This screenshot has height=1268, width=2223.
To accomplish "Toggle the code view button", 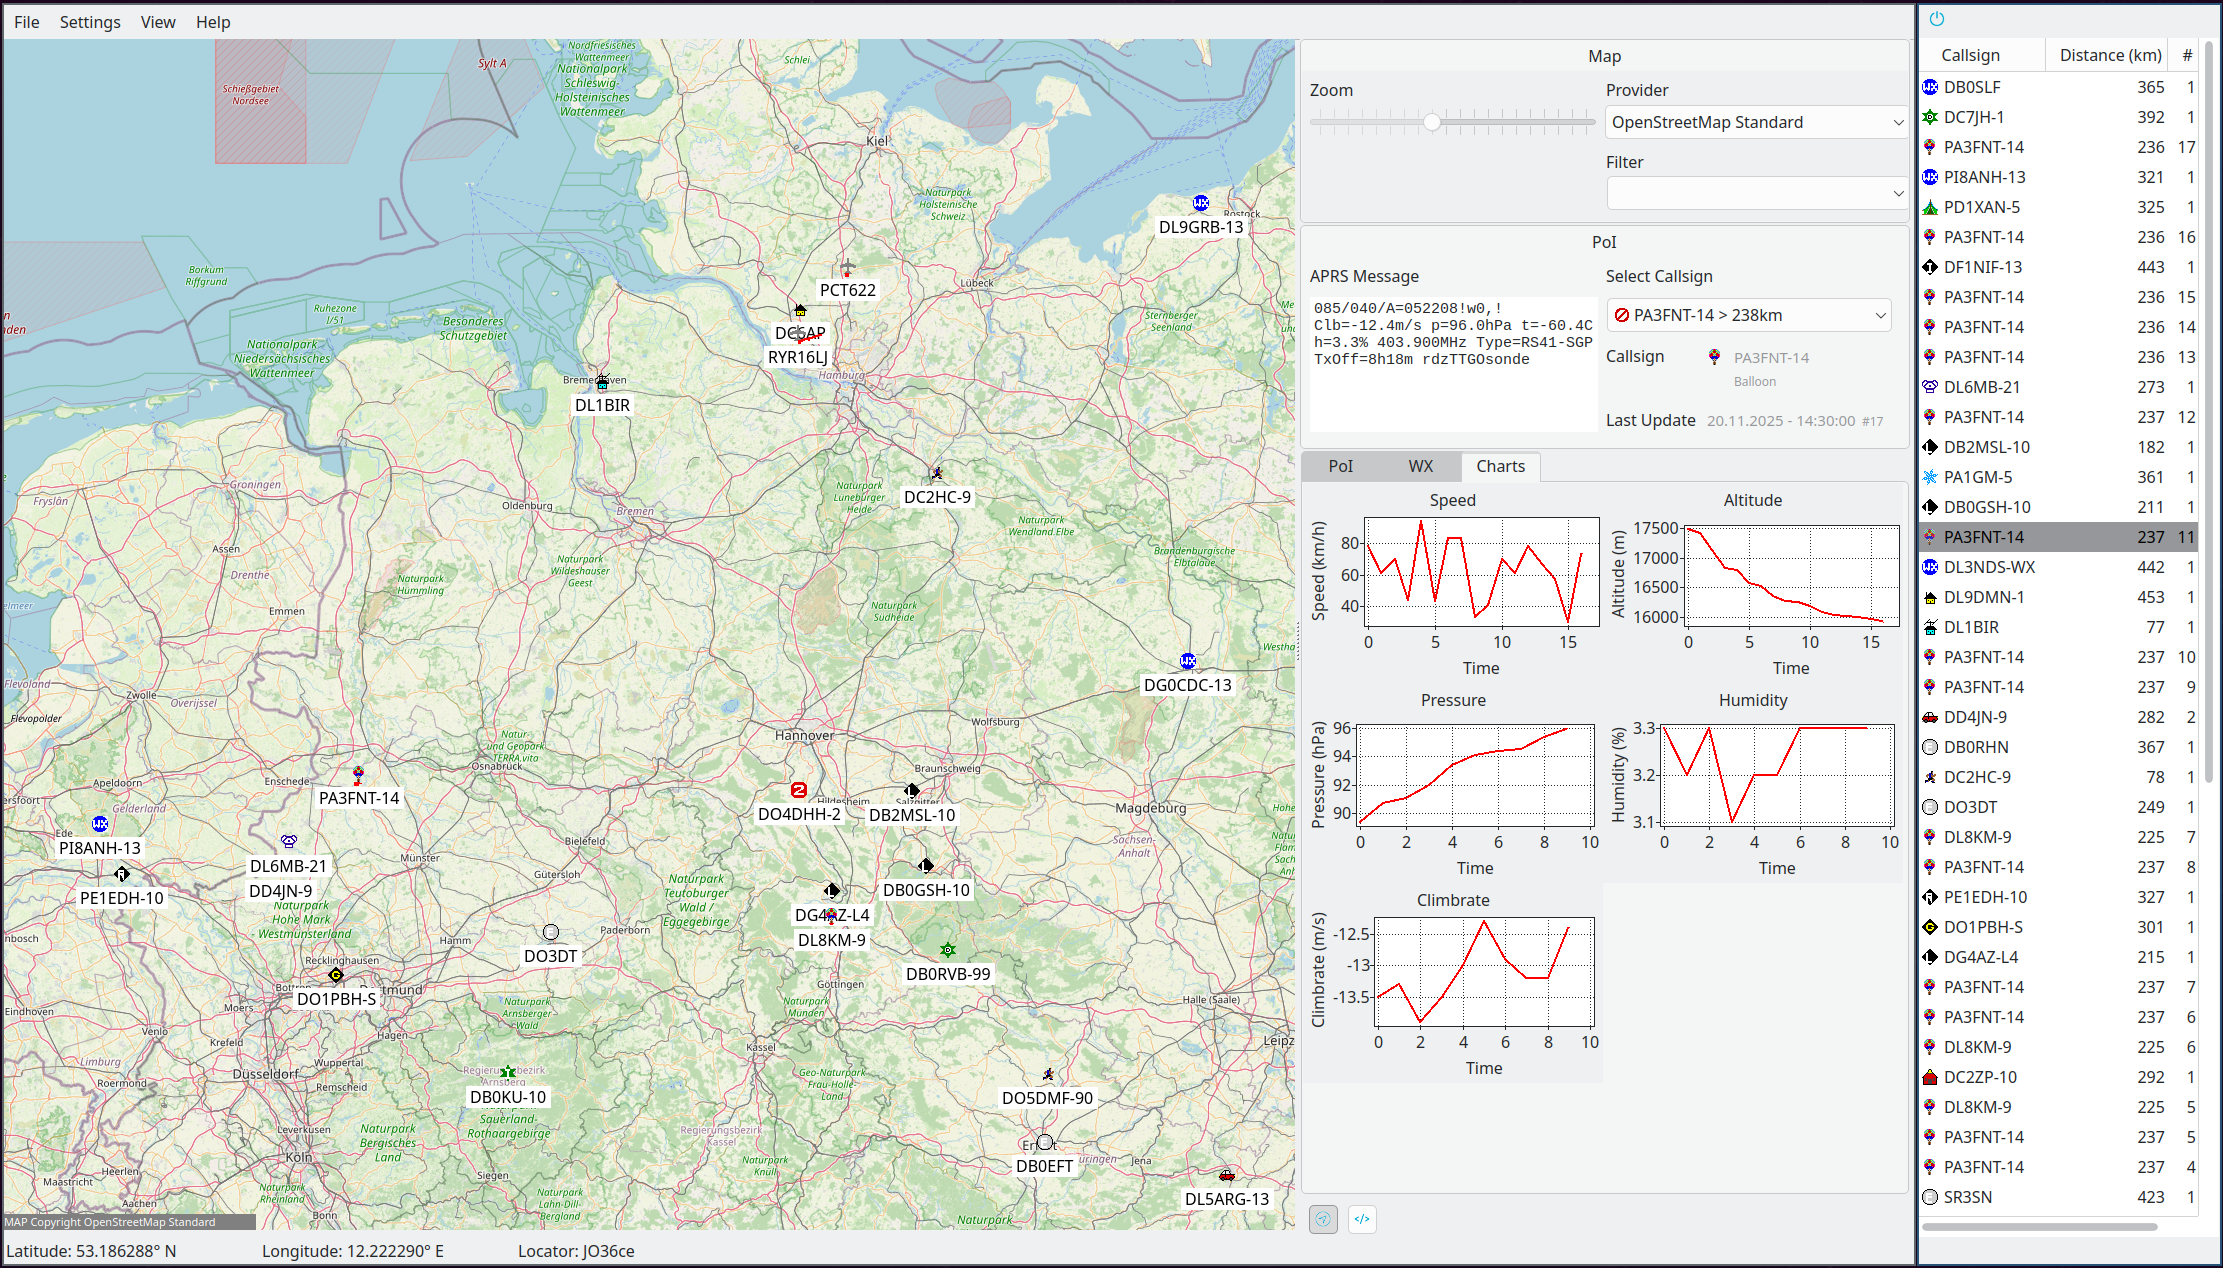I will (1362, 1219).
